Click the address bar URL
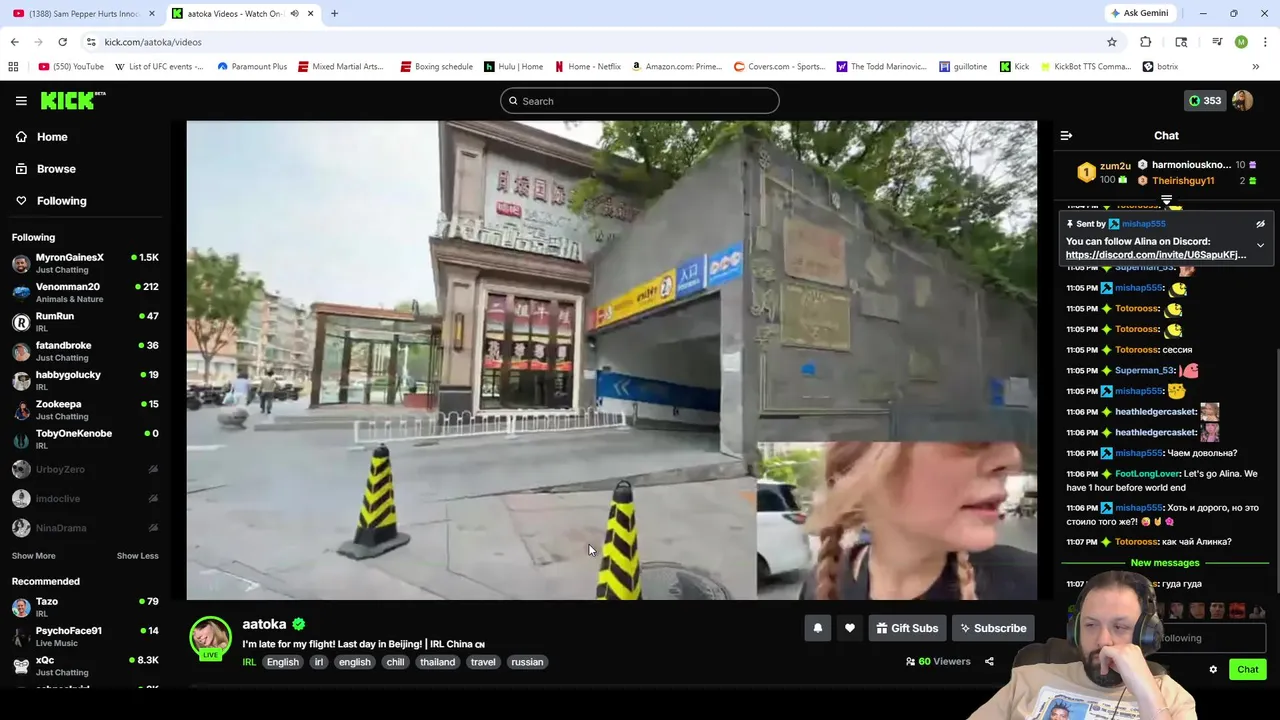 (x=153, y=42)
